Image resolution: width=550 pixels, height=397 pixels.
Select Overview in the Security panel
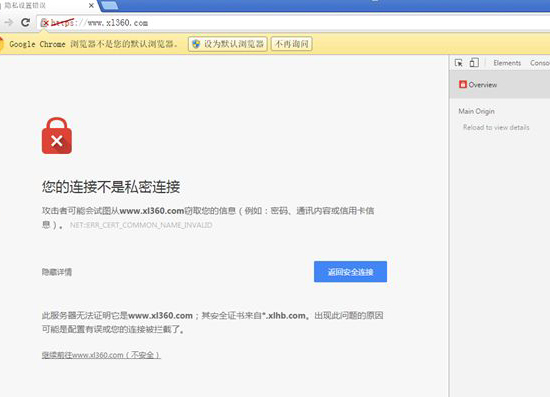tap(499, 85)
